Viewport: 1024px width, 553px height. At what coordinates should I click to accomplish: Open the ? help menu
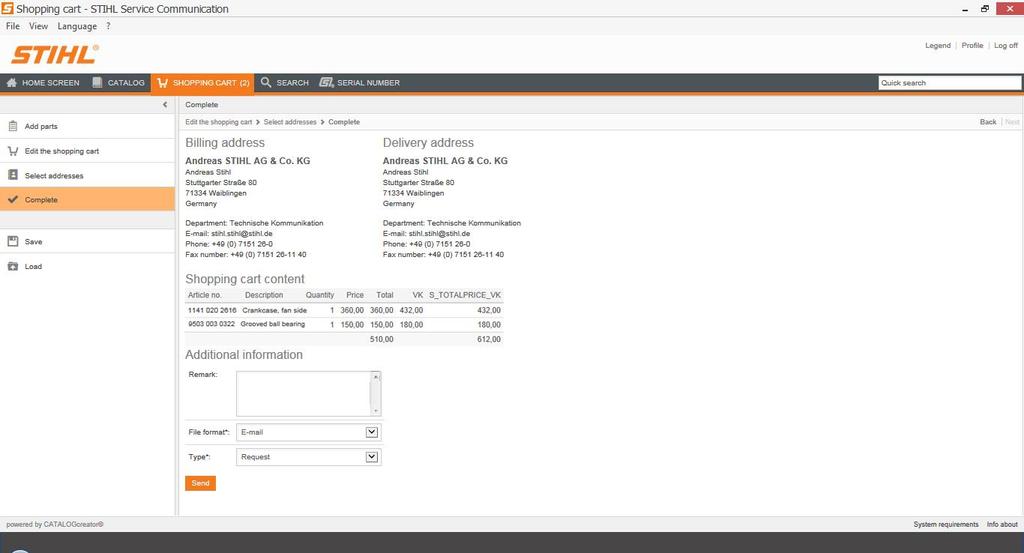(108, 26)
